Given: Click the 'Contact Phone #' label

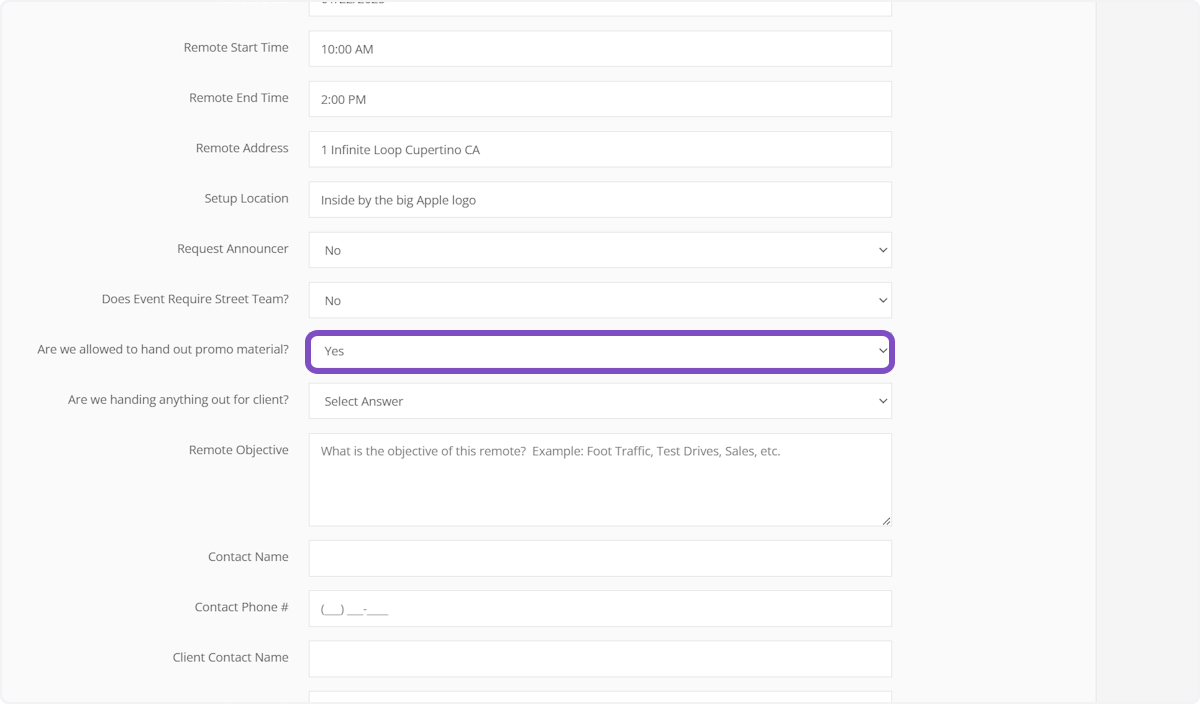Looking at the screenshot, I should [x=241, y=607].
